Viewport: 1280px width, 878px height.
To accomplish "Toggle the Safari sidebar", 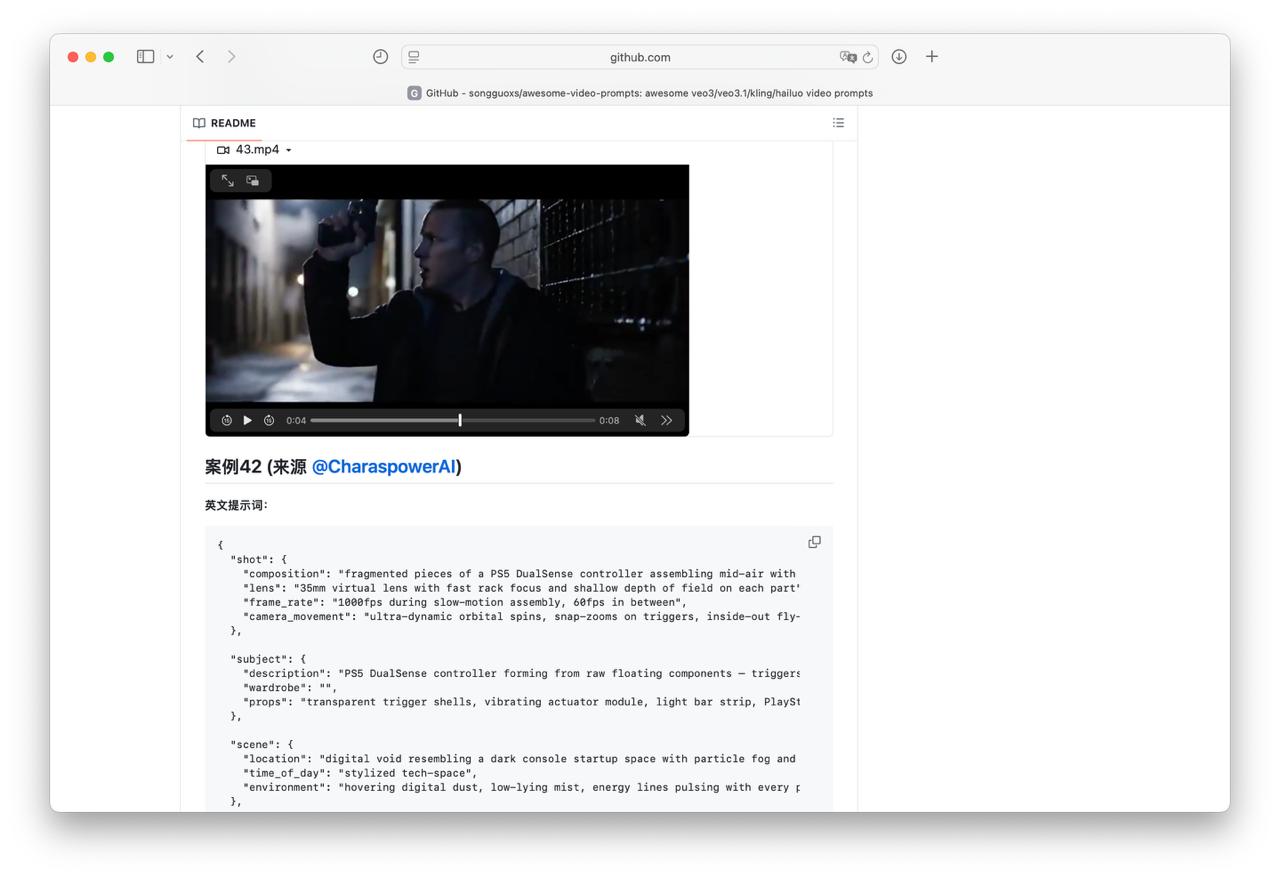I will coord(145,57).
